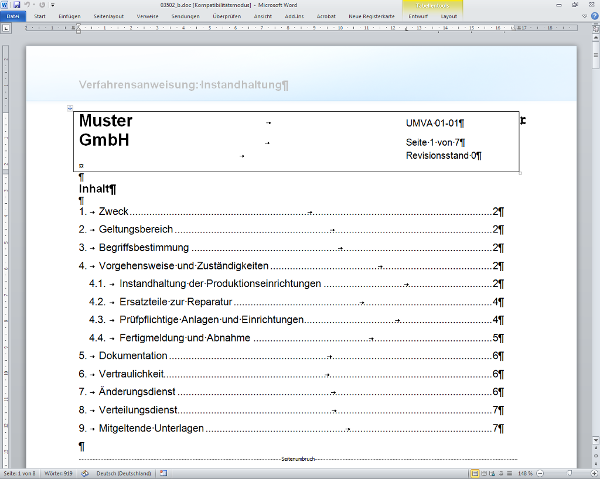600x479 pixels.
Task: Toggle ruler icon above vertical scrollbar
Action: click(x=594, y=28)
